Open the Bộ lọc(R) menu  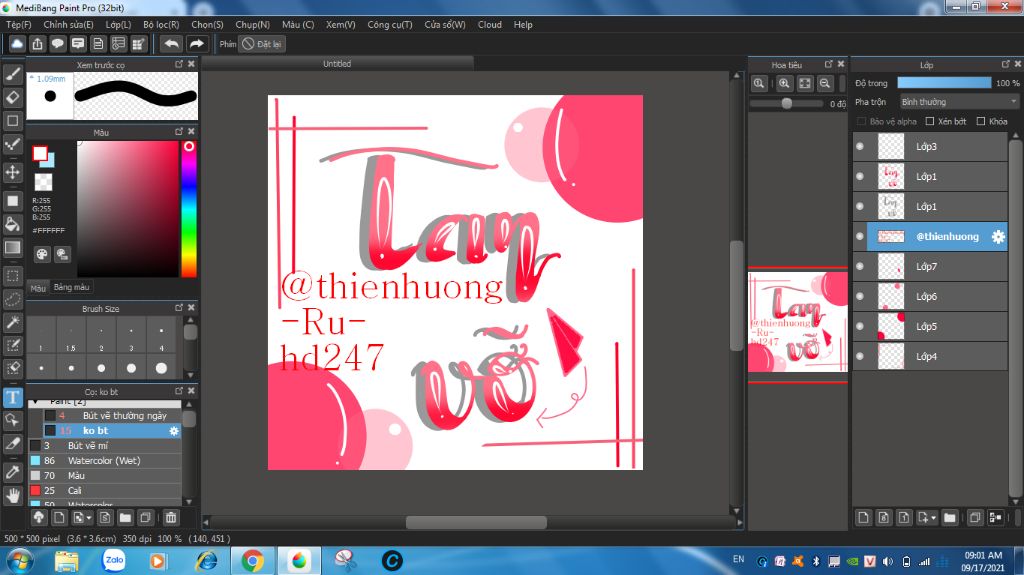tap(161, 25)
